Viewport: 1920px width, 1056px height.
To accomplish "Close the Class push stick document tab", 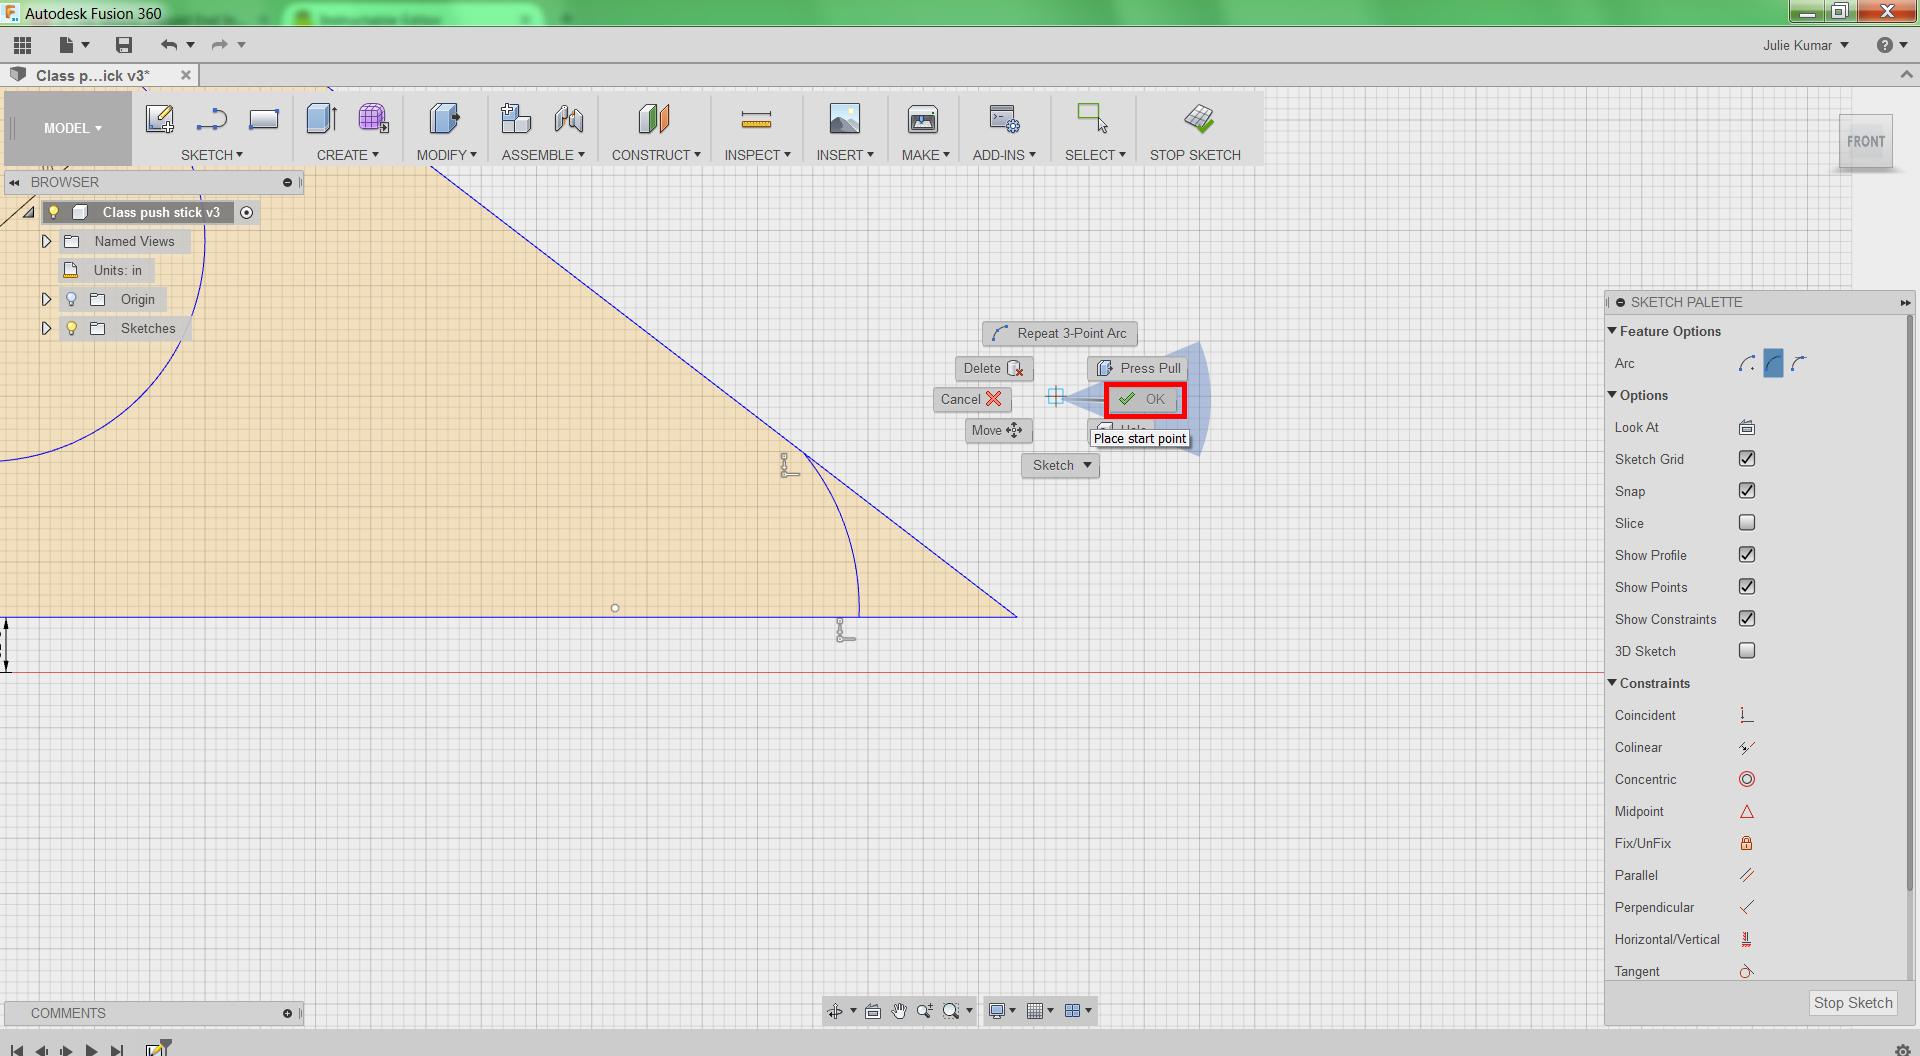I will point(186,76).
